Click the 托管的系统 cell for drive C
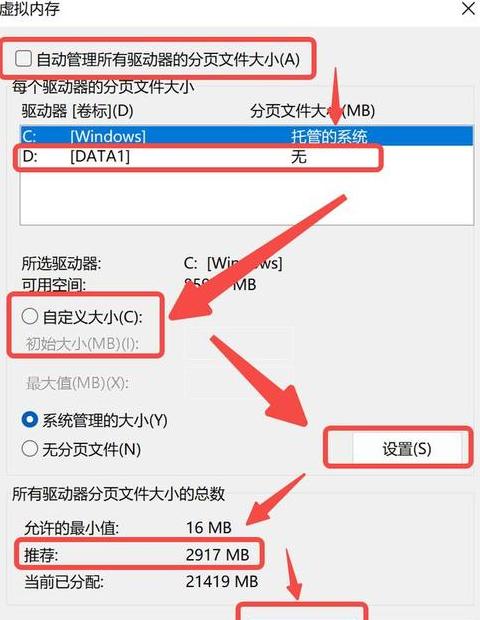This screenshot has height=620, width=480. [329, 136]
